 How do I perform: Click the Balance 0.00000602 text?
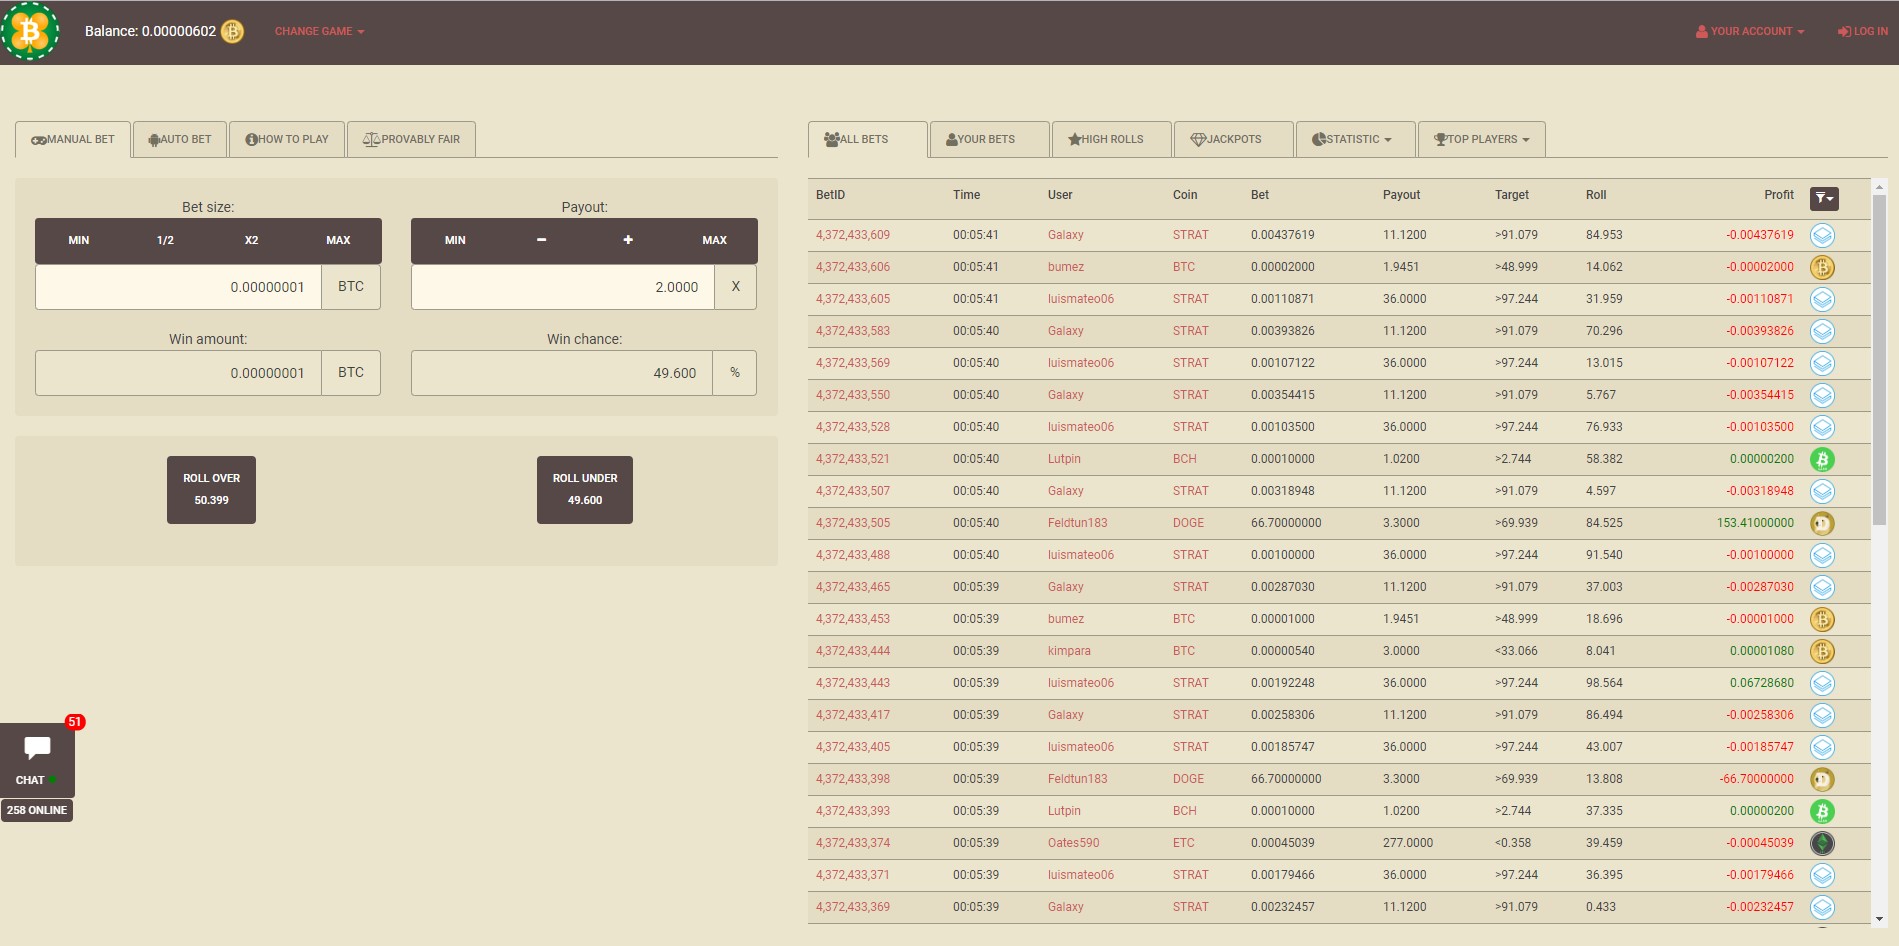(150, 31)
